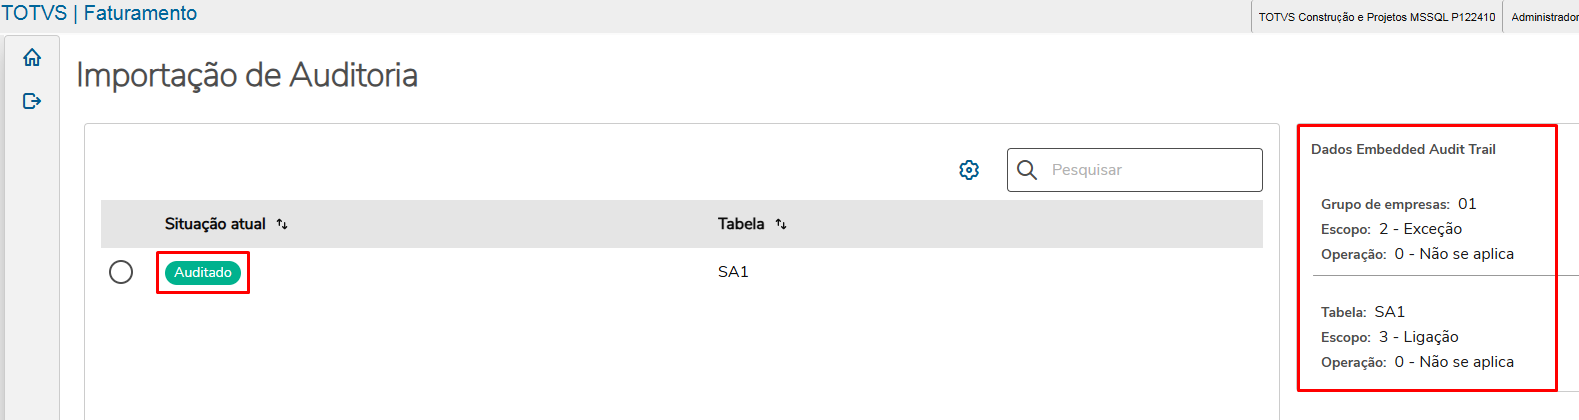Click the SA1 cell in the table row
This screenshot has width=1579, height=420.
click(x=733, y=272)
